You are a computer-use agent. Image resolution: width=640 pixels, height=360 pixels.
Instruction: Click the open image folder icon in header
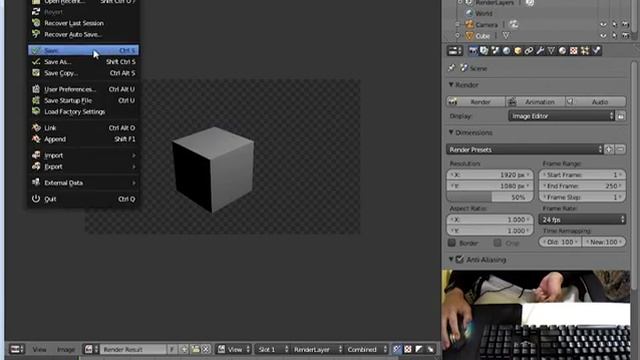pos(196,349)
